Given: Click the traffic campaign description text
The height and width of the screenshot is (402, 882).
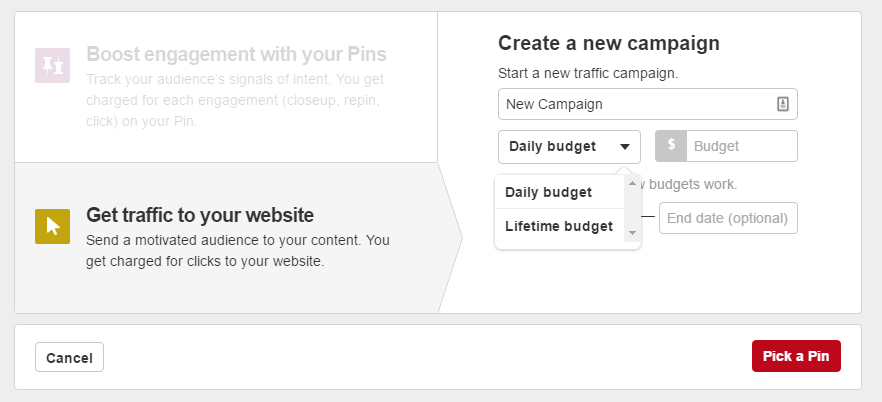Looking at the screenshot, I should [237, 251].
